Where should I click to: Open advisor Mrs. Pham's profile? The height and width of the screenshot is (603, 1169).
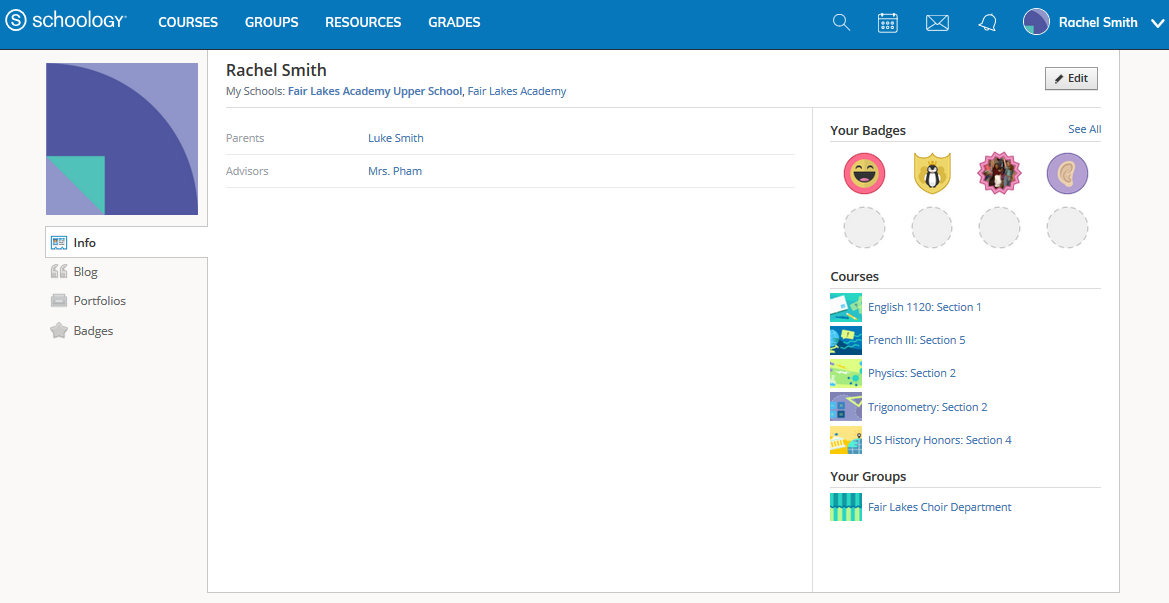(x=395, y=171)
